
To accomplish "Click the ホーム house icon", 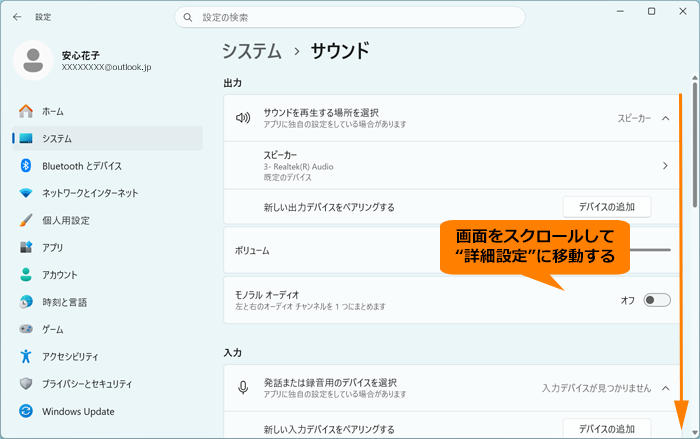I will tap(26, 111).
